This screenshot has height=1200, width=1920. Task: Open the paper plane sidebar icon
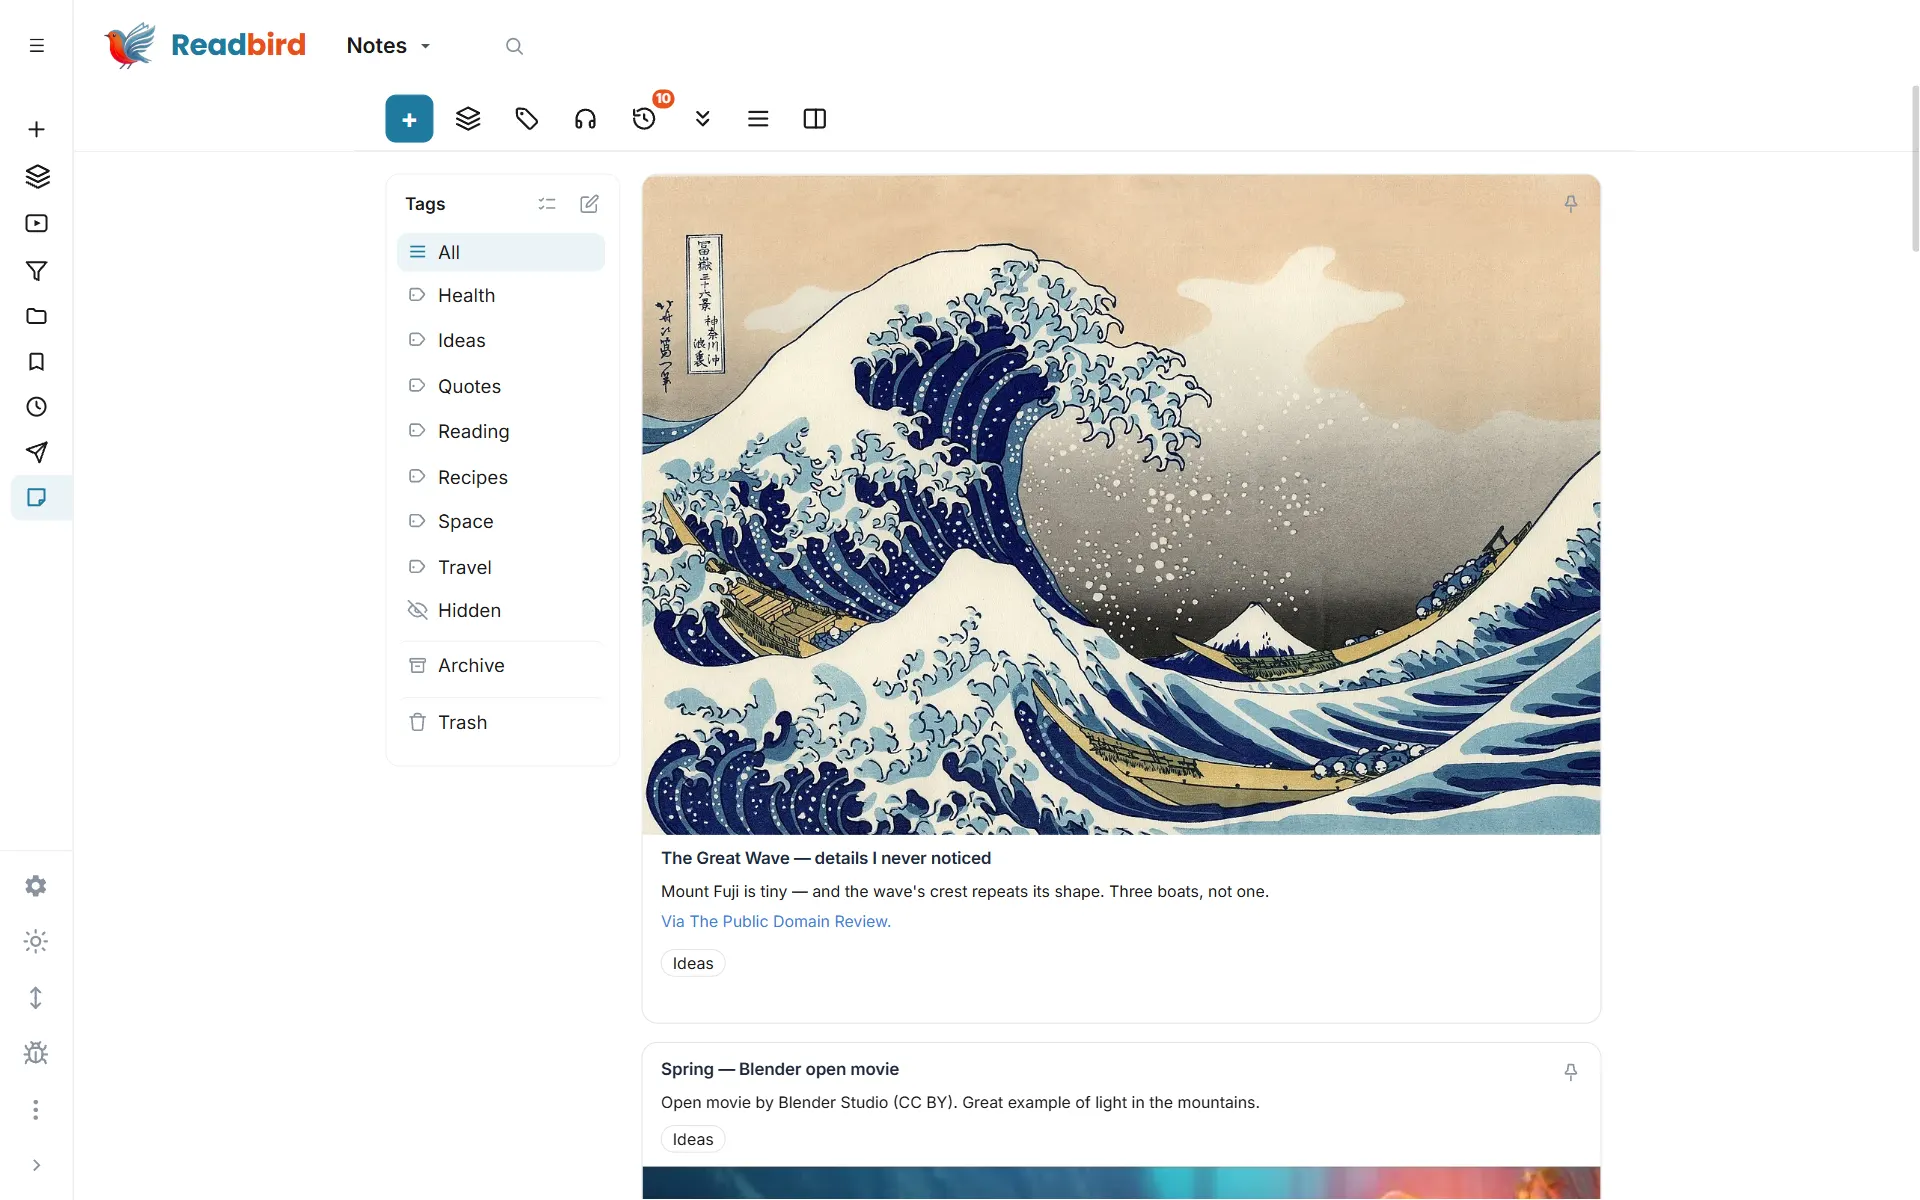pyautogui.click(x=37, y=452)
